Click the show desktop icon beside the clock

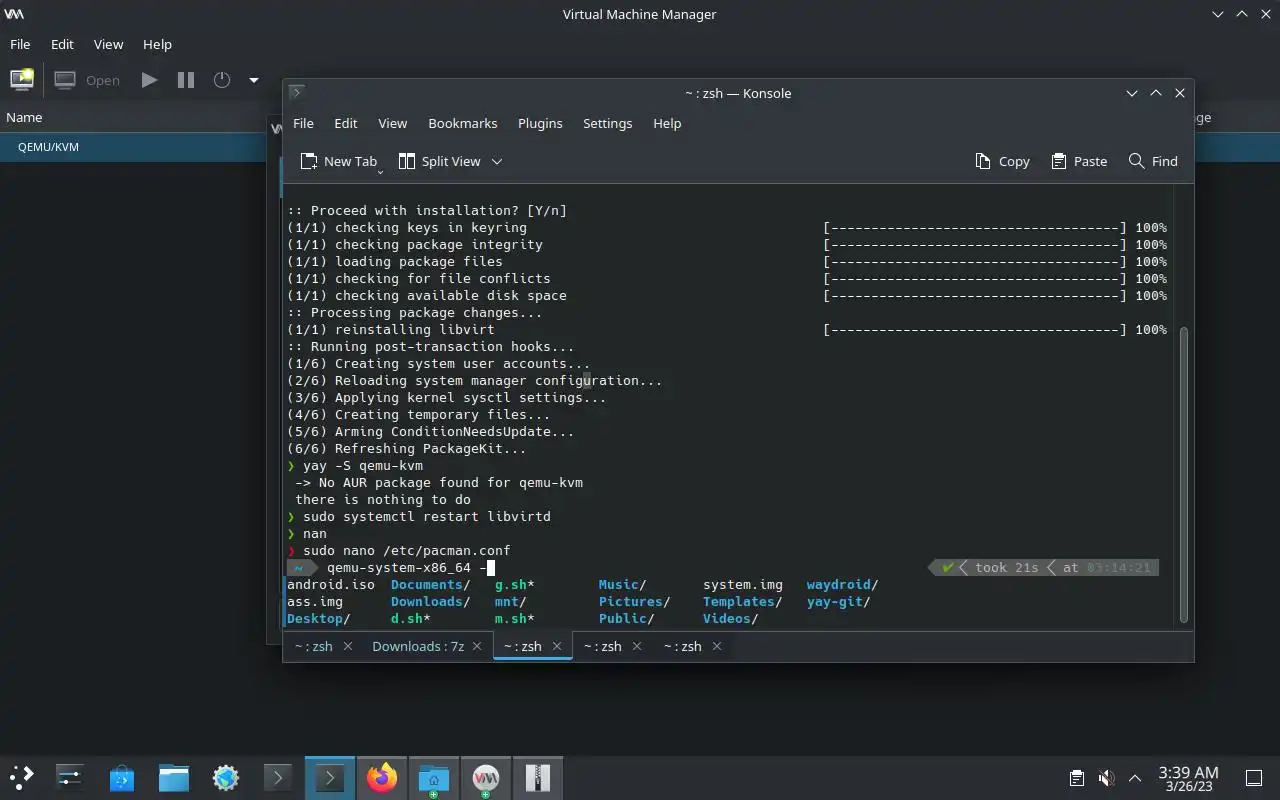pos(1253,777)
